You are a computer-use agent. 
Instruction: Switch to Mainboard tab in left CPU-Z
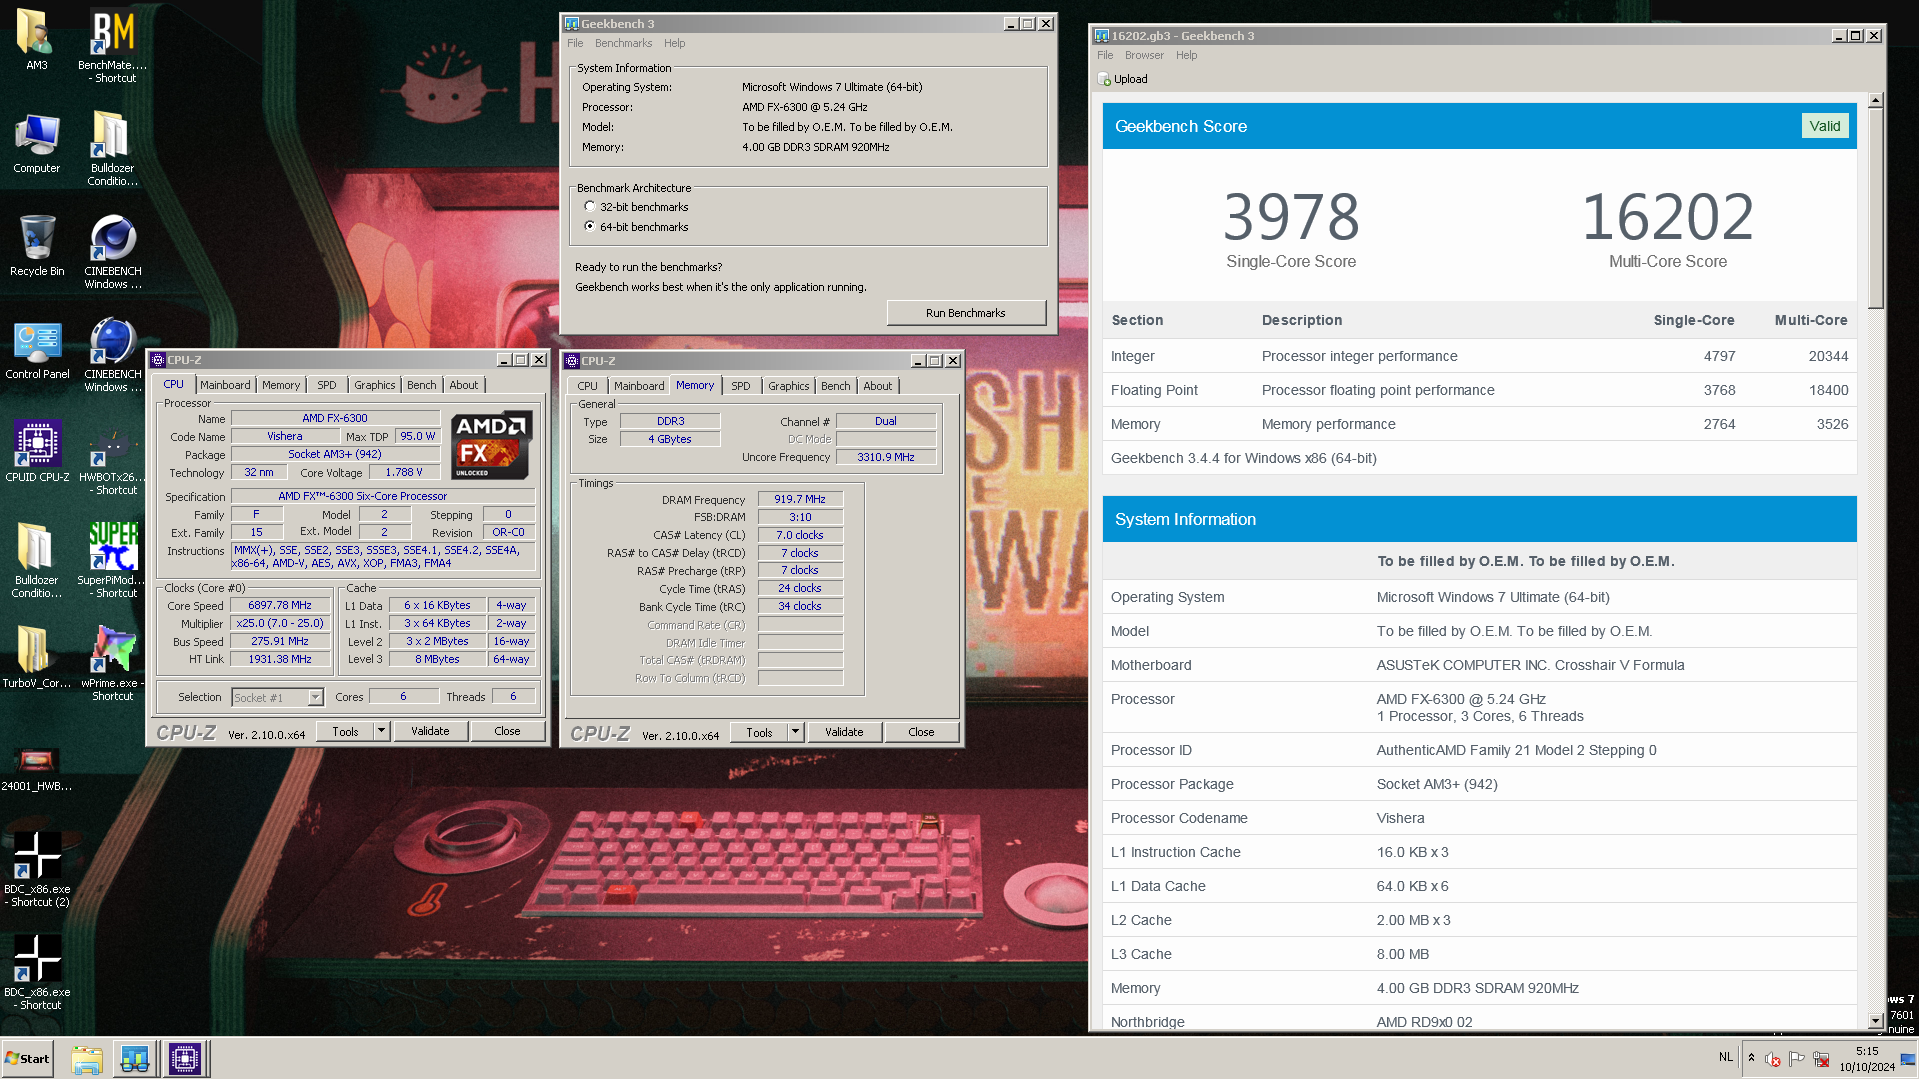tap(225, 385)
